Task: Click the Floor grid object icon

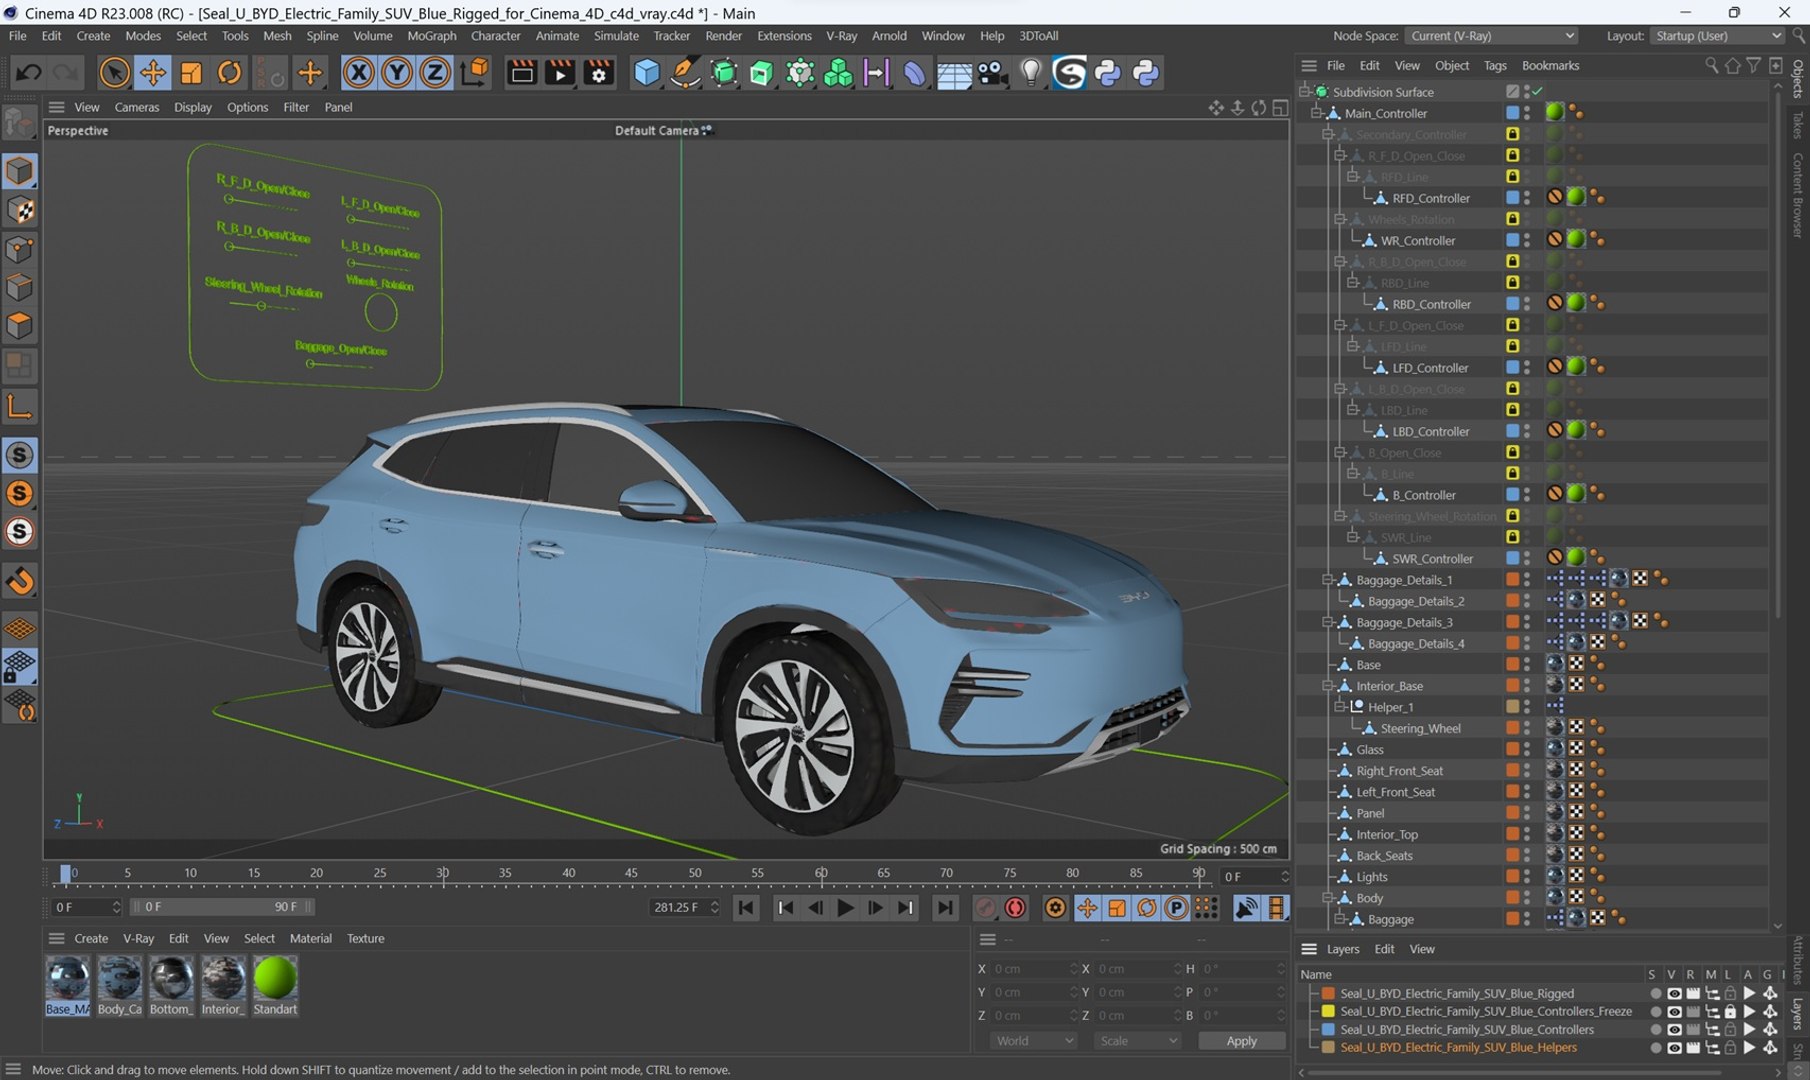Action: (953, 74)
